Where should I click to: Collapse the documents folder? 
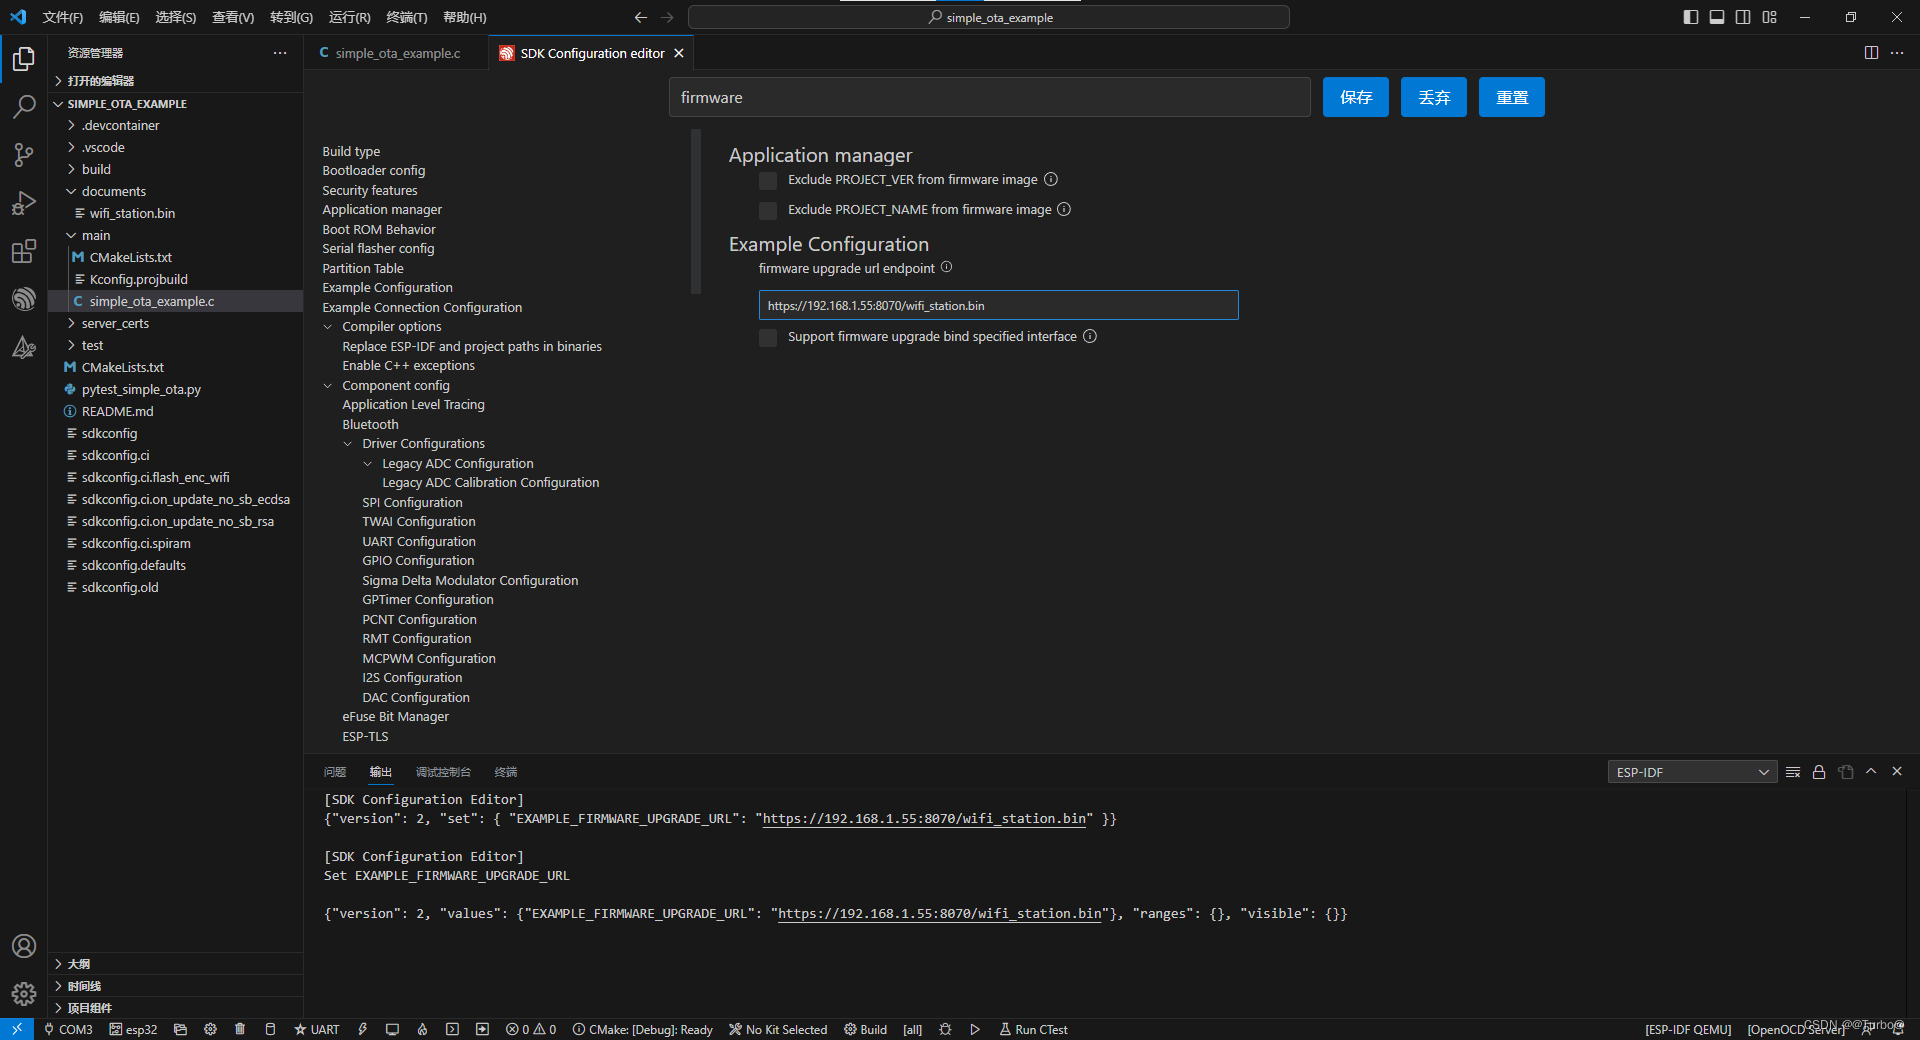113,191
